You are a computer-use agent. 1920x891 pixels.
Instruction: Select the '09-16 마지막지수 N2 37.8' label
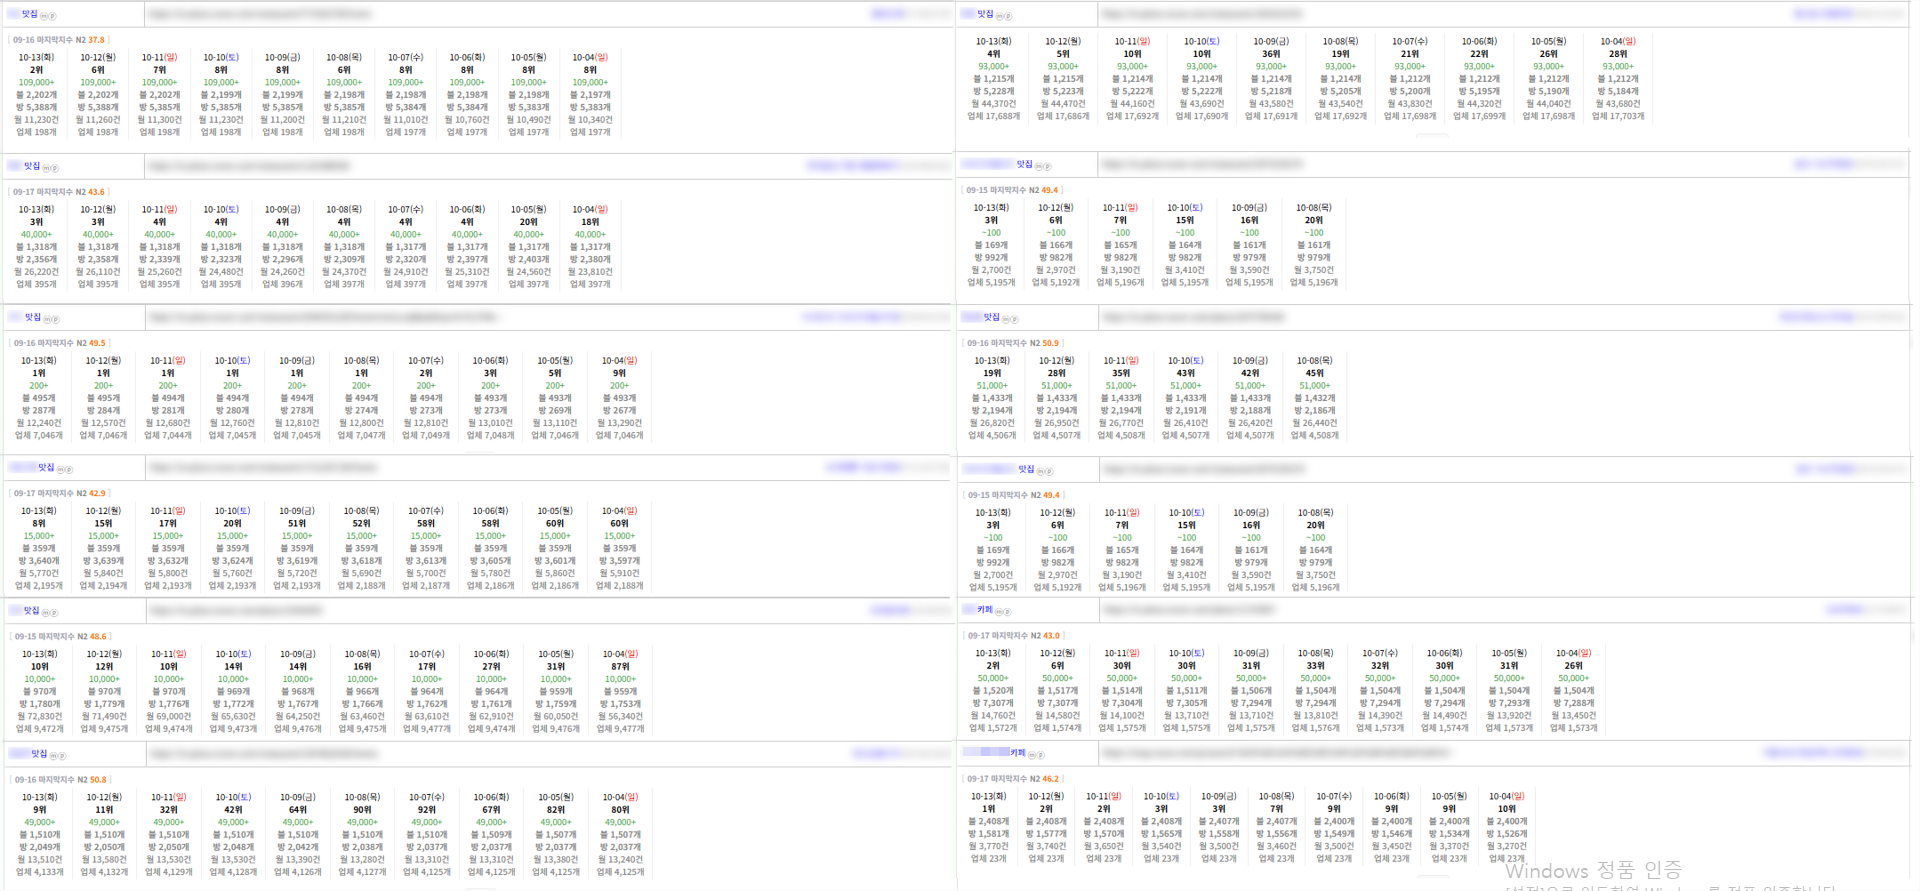[x=58, y=40]
